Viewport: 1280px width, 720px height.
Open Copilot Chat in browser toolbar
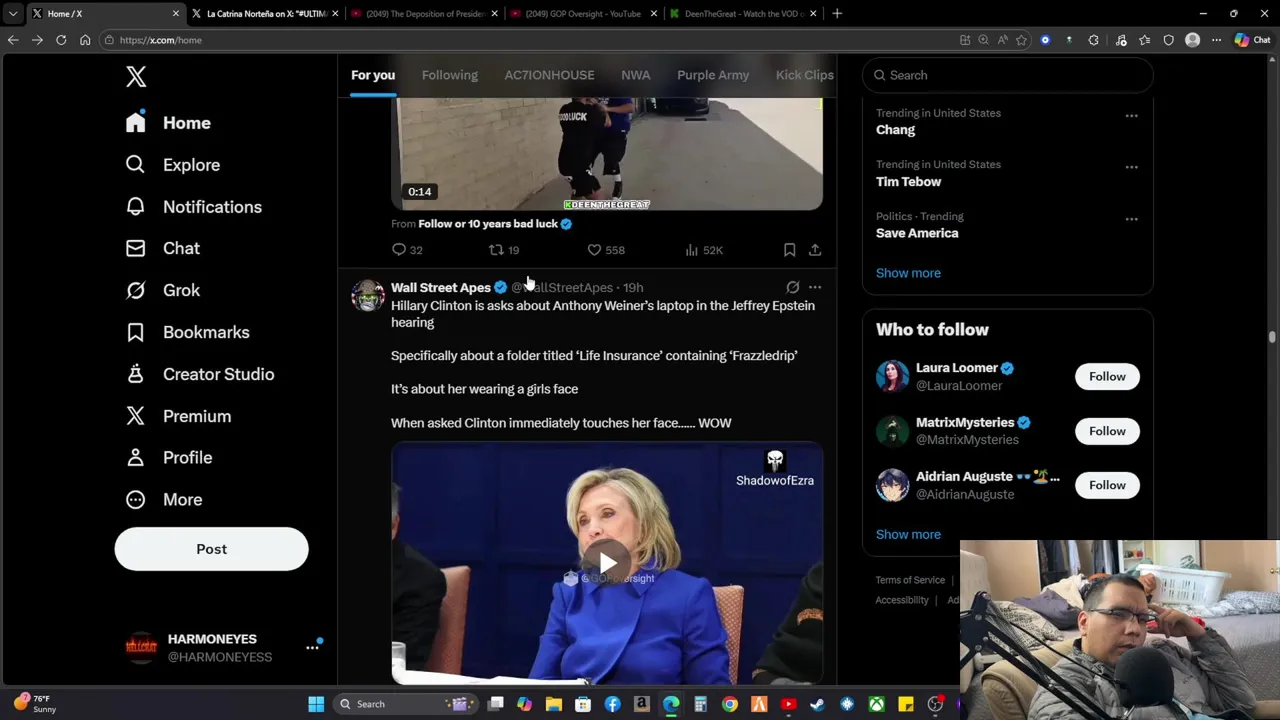[1252, 40]
